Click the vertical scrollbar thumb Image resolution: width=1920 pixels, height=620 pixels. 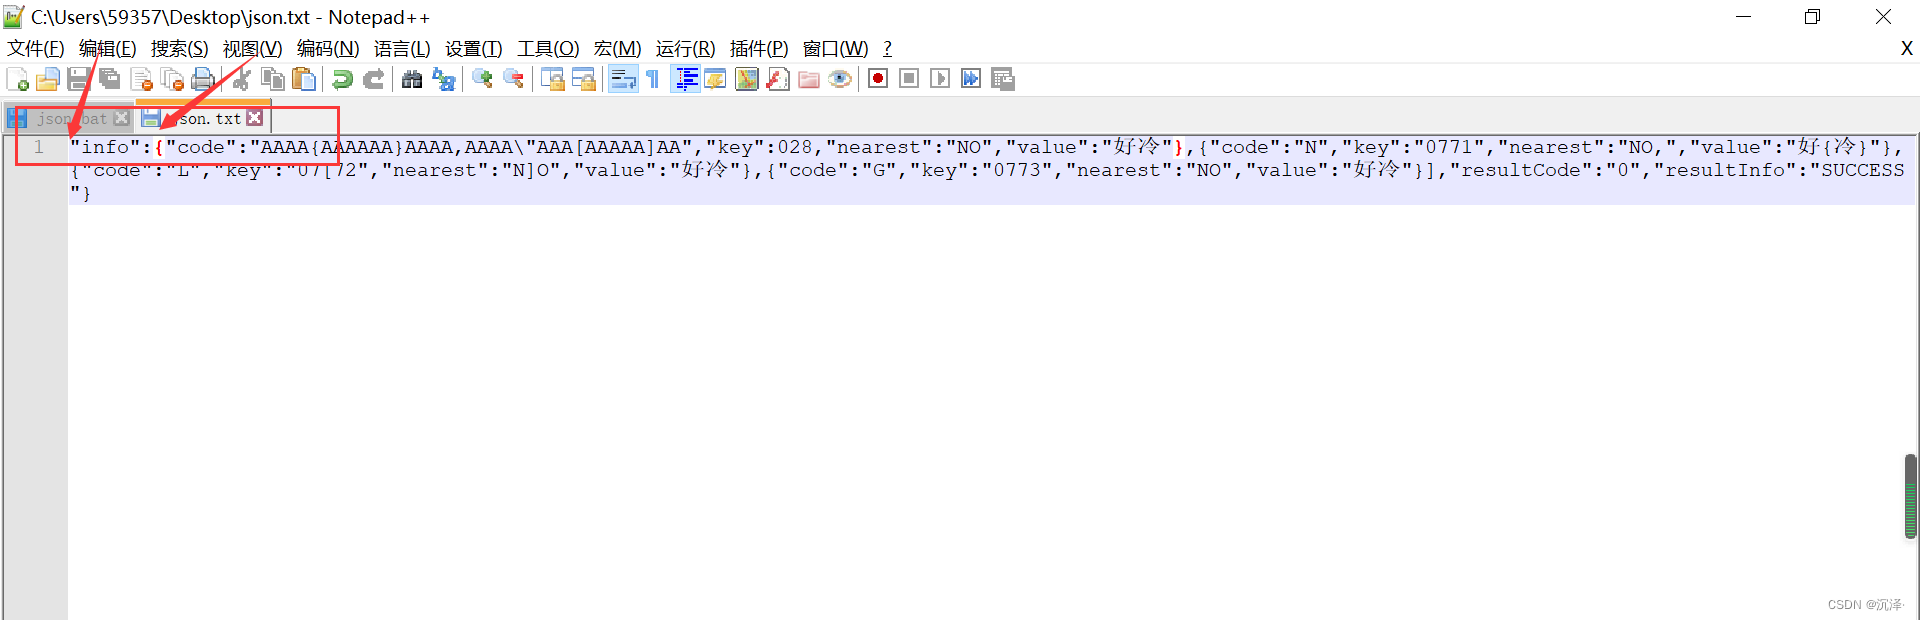click(x=1911, y=496)
